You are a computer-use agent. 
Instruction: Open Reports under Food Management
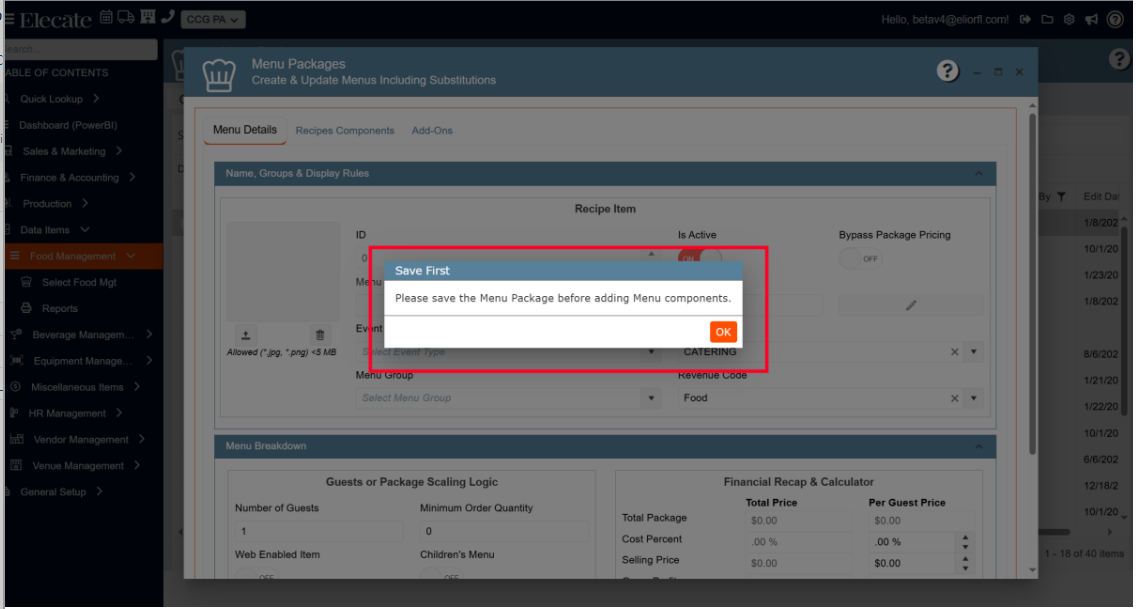tap(59, 308)
